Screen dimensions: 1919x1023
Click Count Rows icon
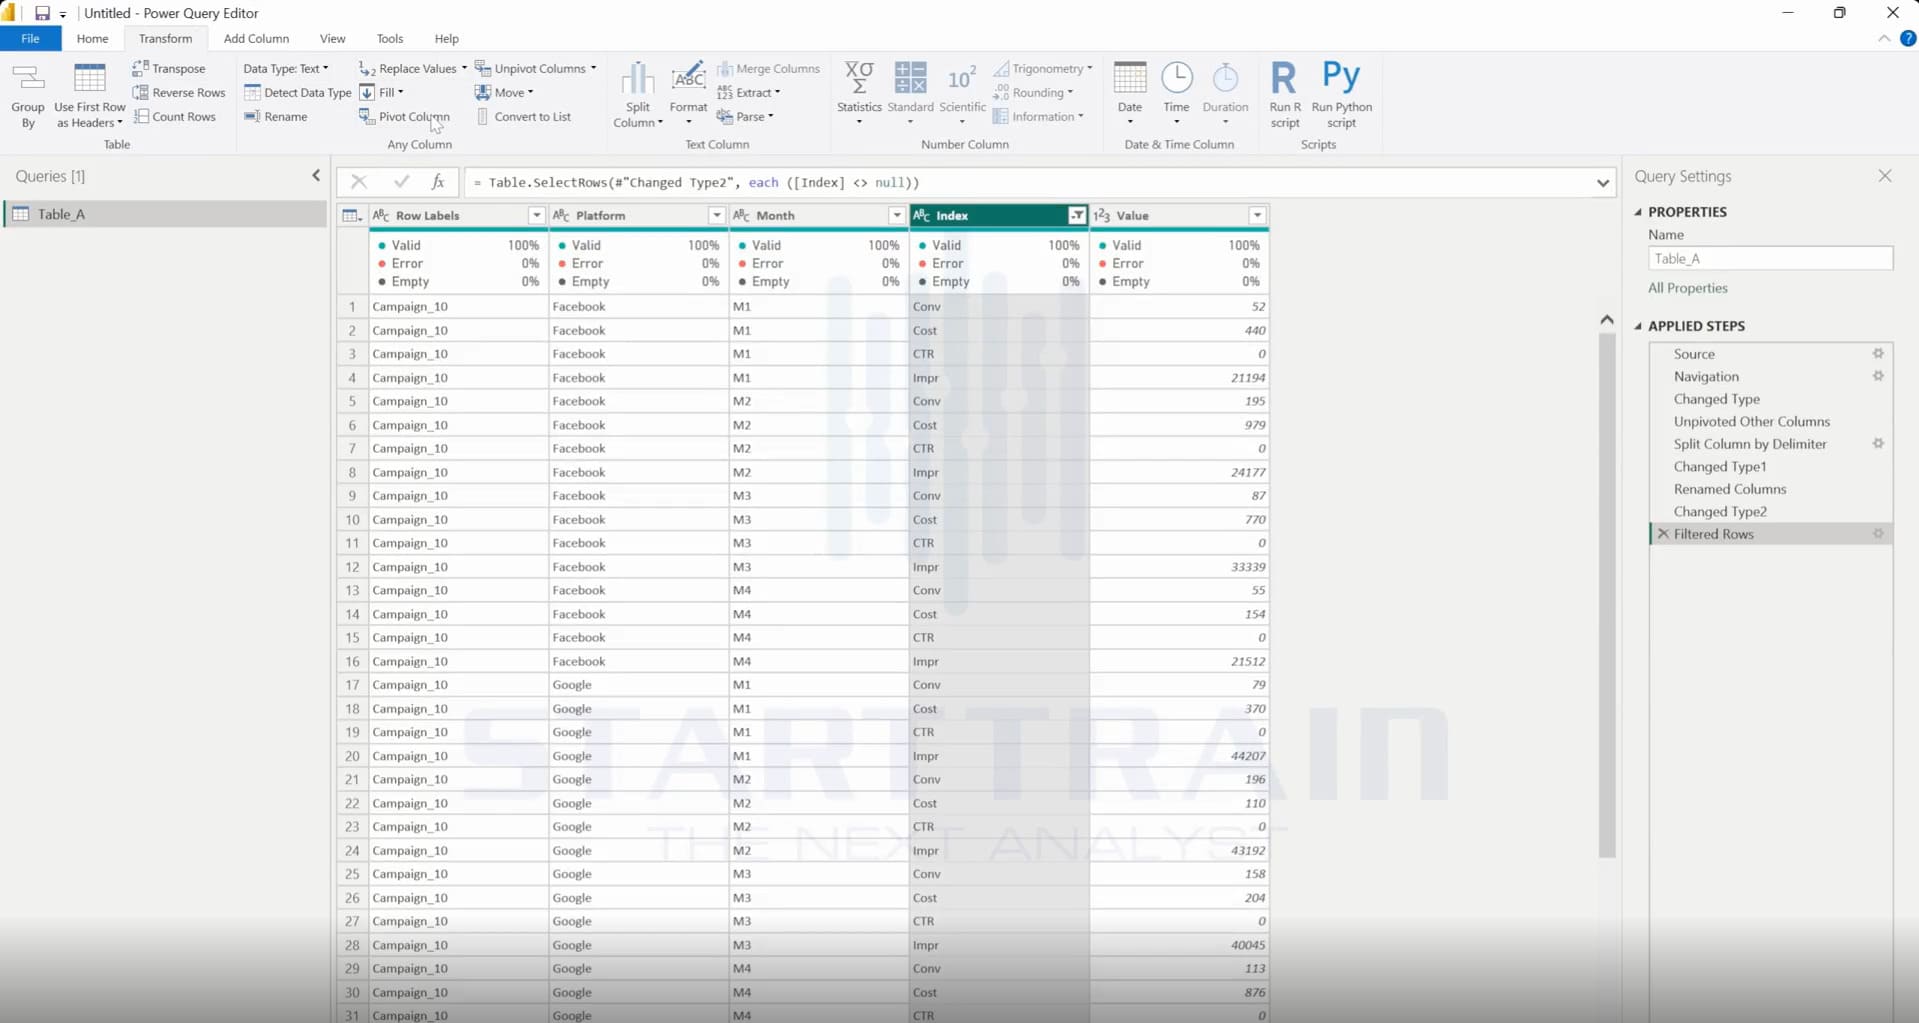click(x=141, y=116)
